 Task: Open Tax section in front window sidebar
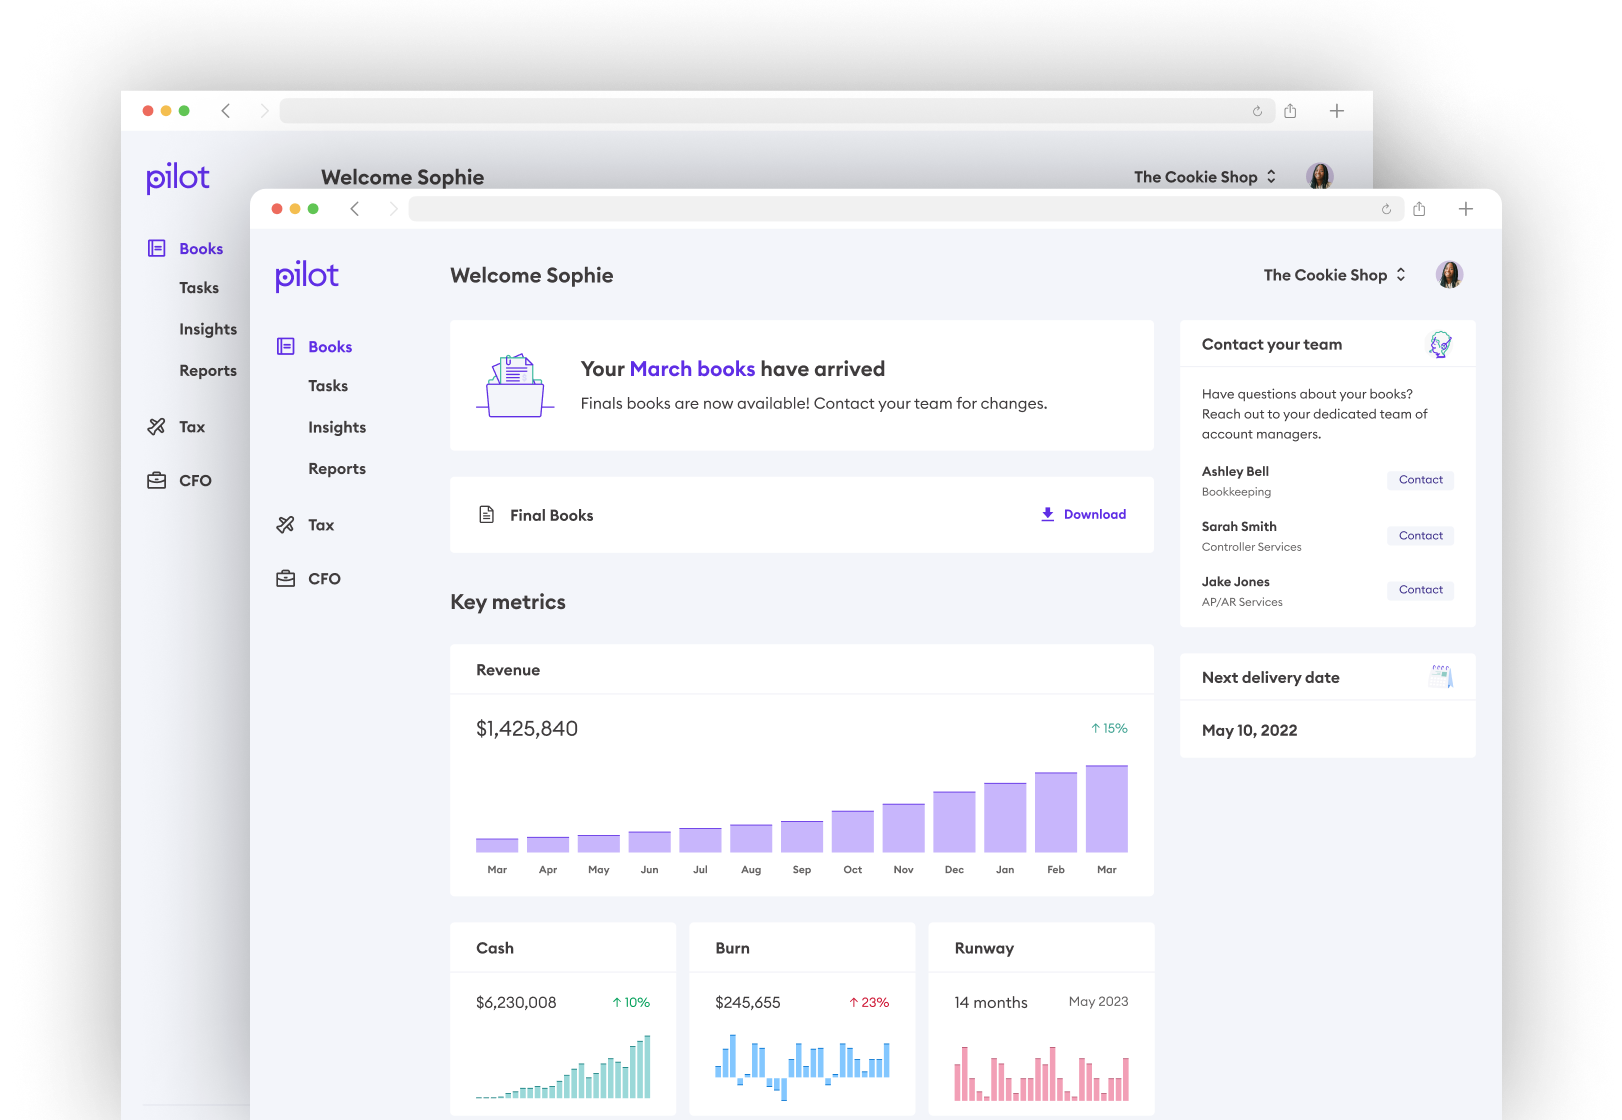321,525
